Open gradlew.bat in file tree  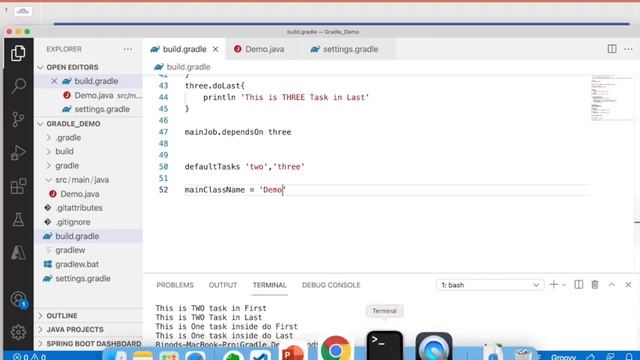click(88, 264)
